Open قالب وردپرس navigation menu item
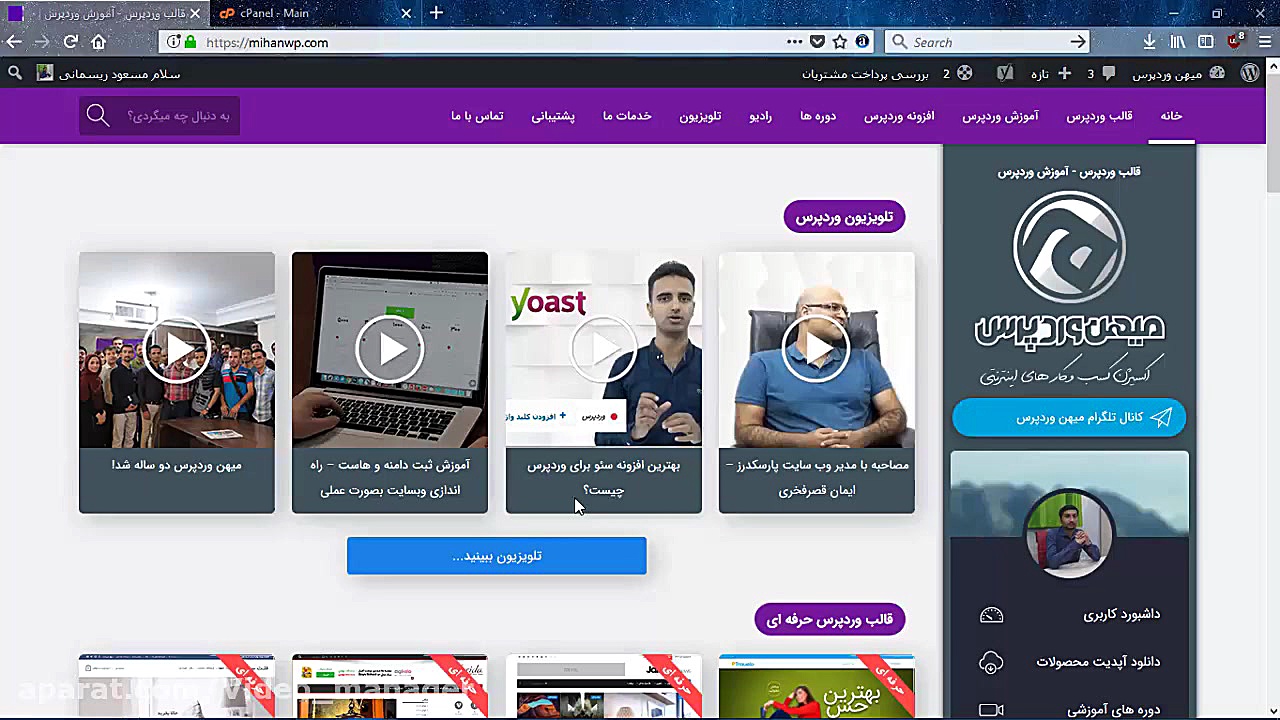The height and width of the screenshot is (720, 1280). click(1099, 116)
